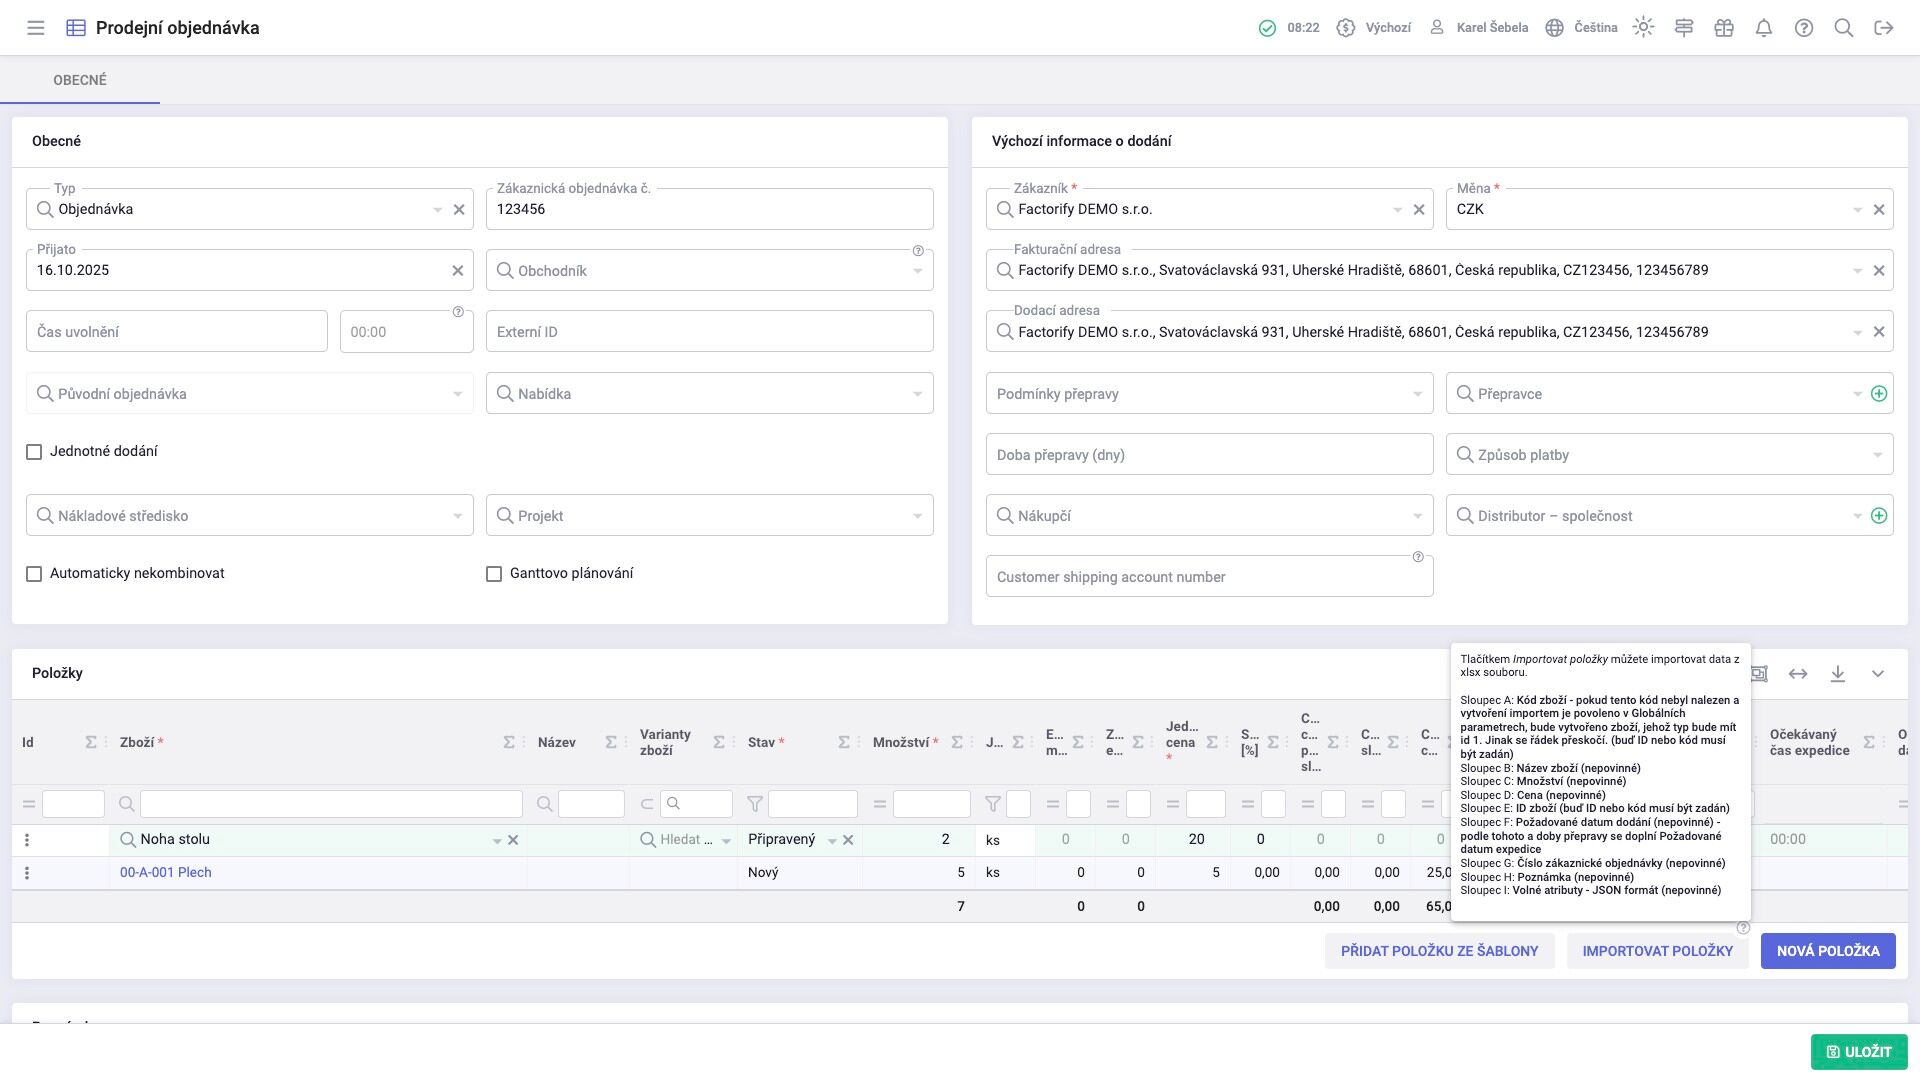The width and height of the screenshot is (1920, 1080).
Task: Open the 00-A-001 Plech item link
Action: pos(166,873)
